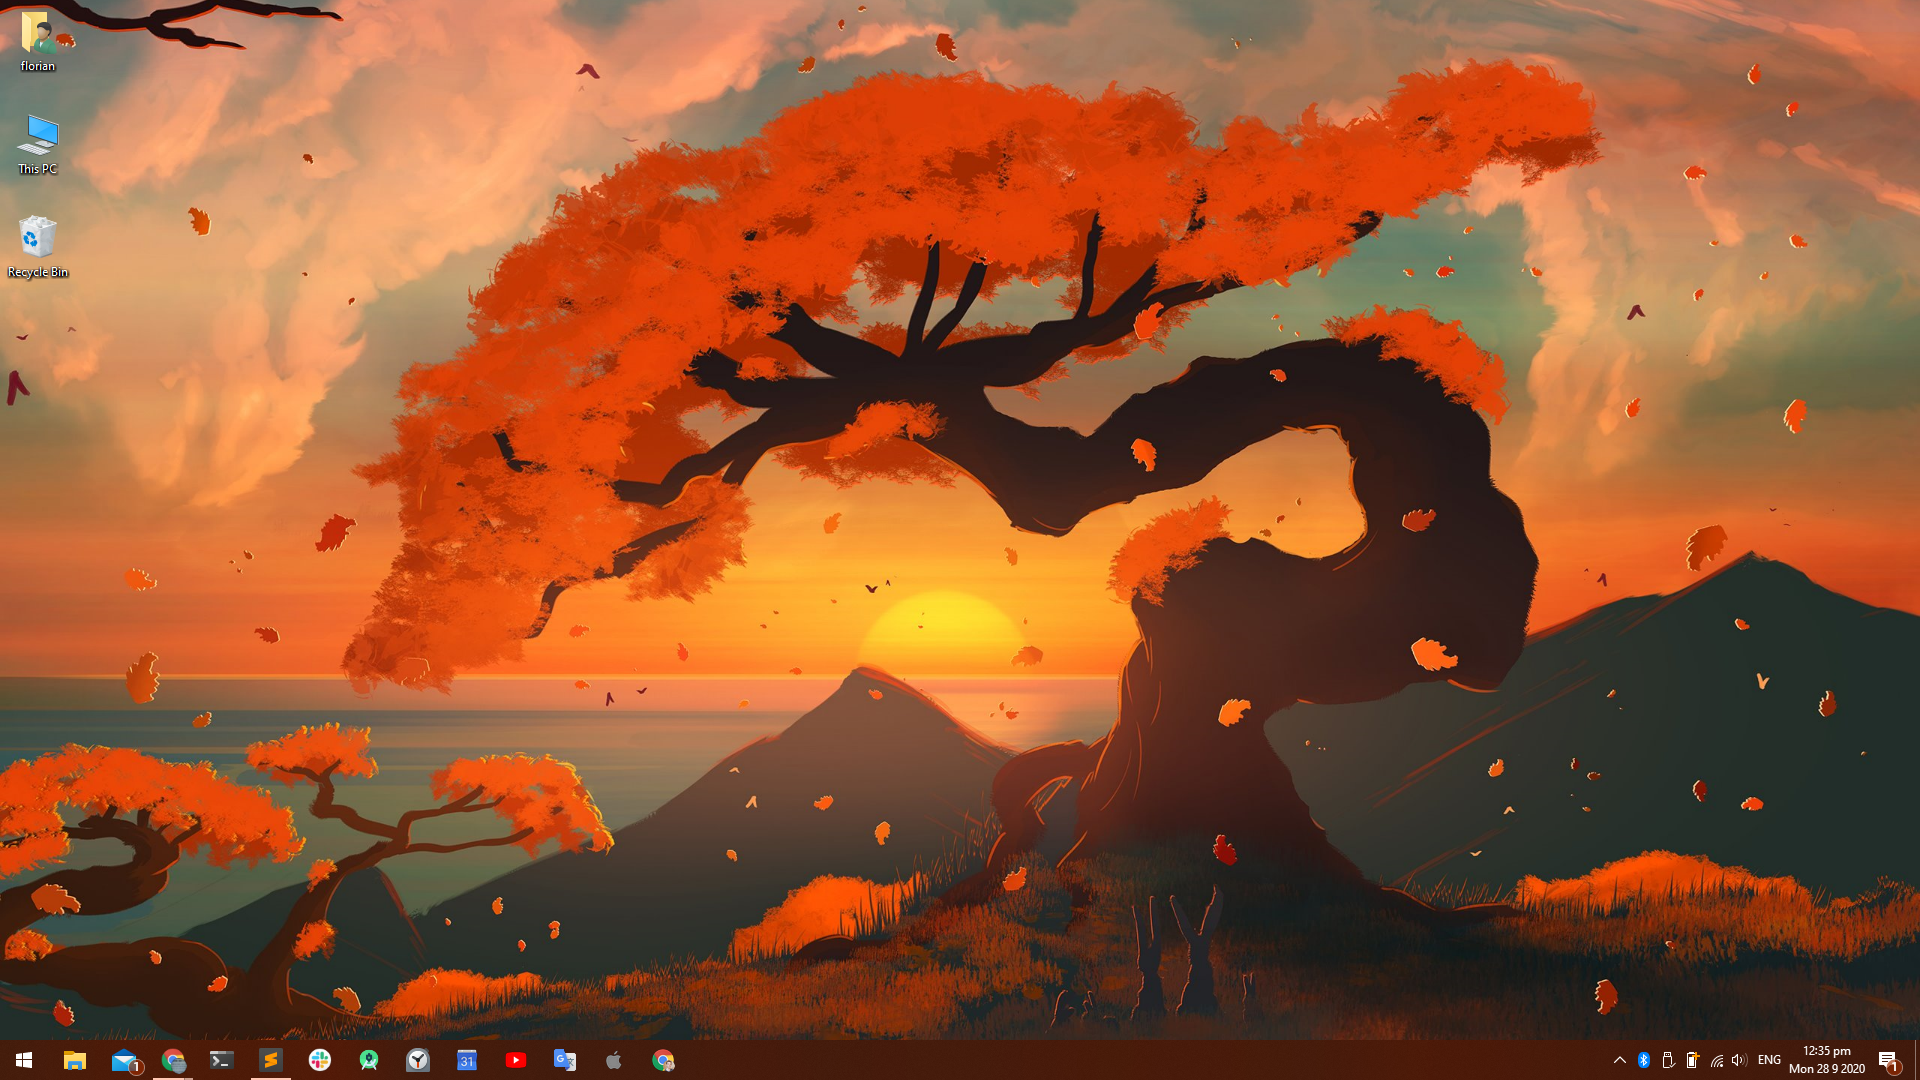
Task: Open File Explorer from the taskbar
Action: click(74, 1060)
